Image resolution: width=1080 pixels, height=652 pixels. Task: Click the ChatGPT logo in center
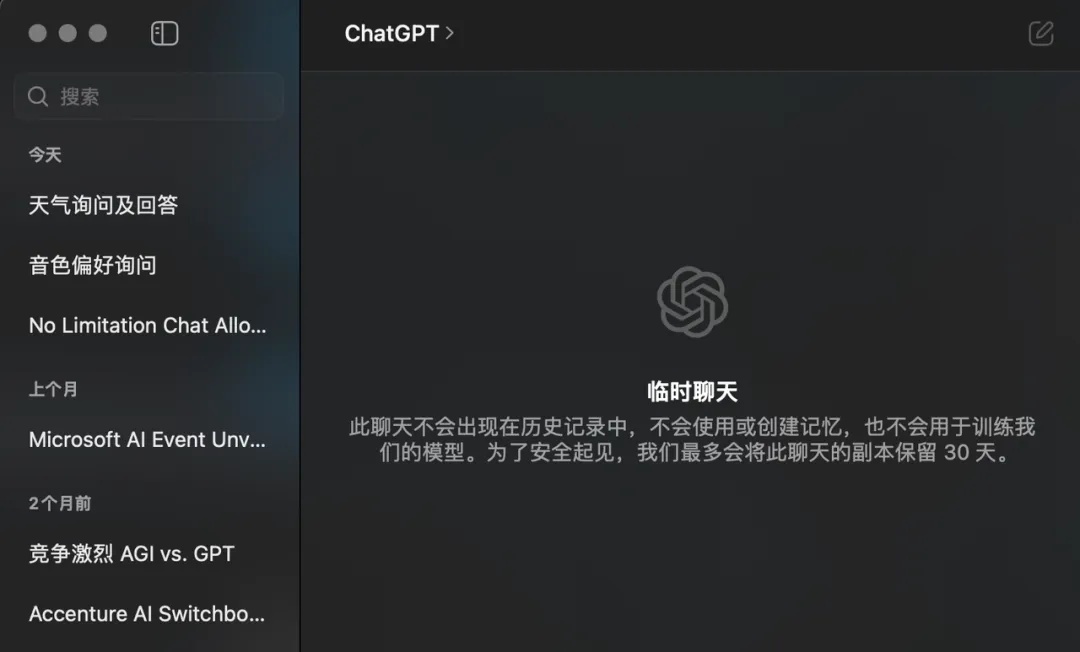pyautogui.click(x=692, y=302)
